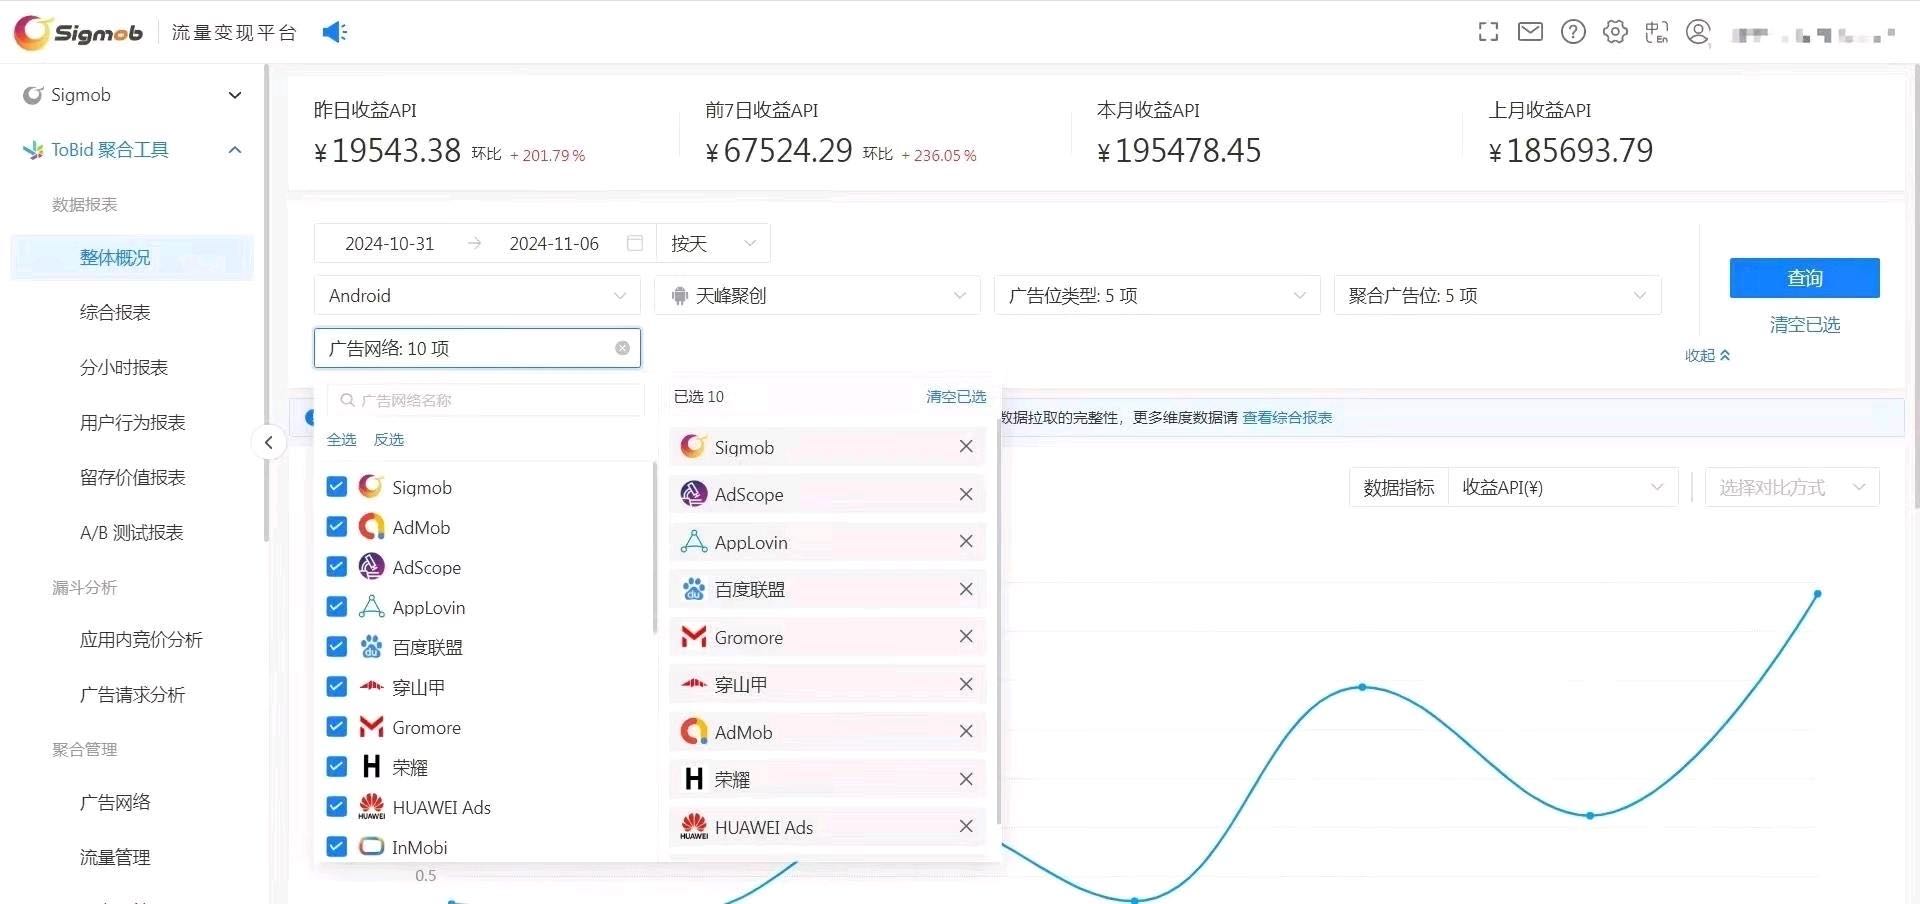Image resolution: width=1920 pixels, height=904 pixels.
Task: Open the user profile avatar icon
Action: click(x=1699, y=32)
